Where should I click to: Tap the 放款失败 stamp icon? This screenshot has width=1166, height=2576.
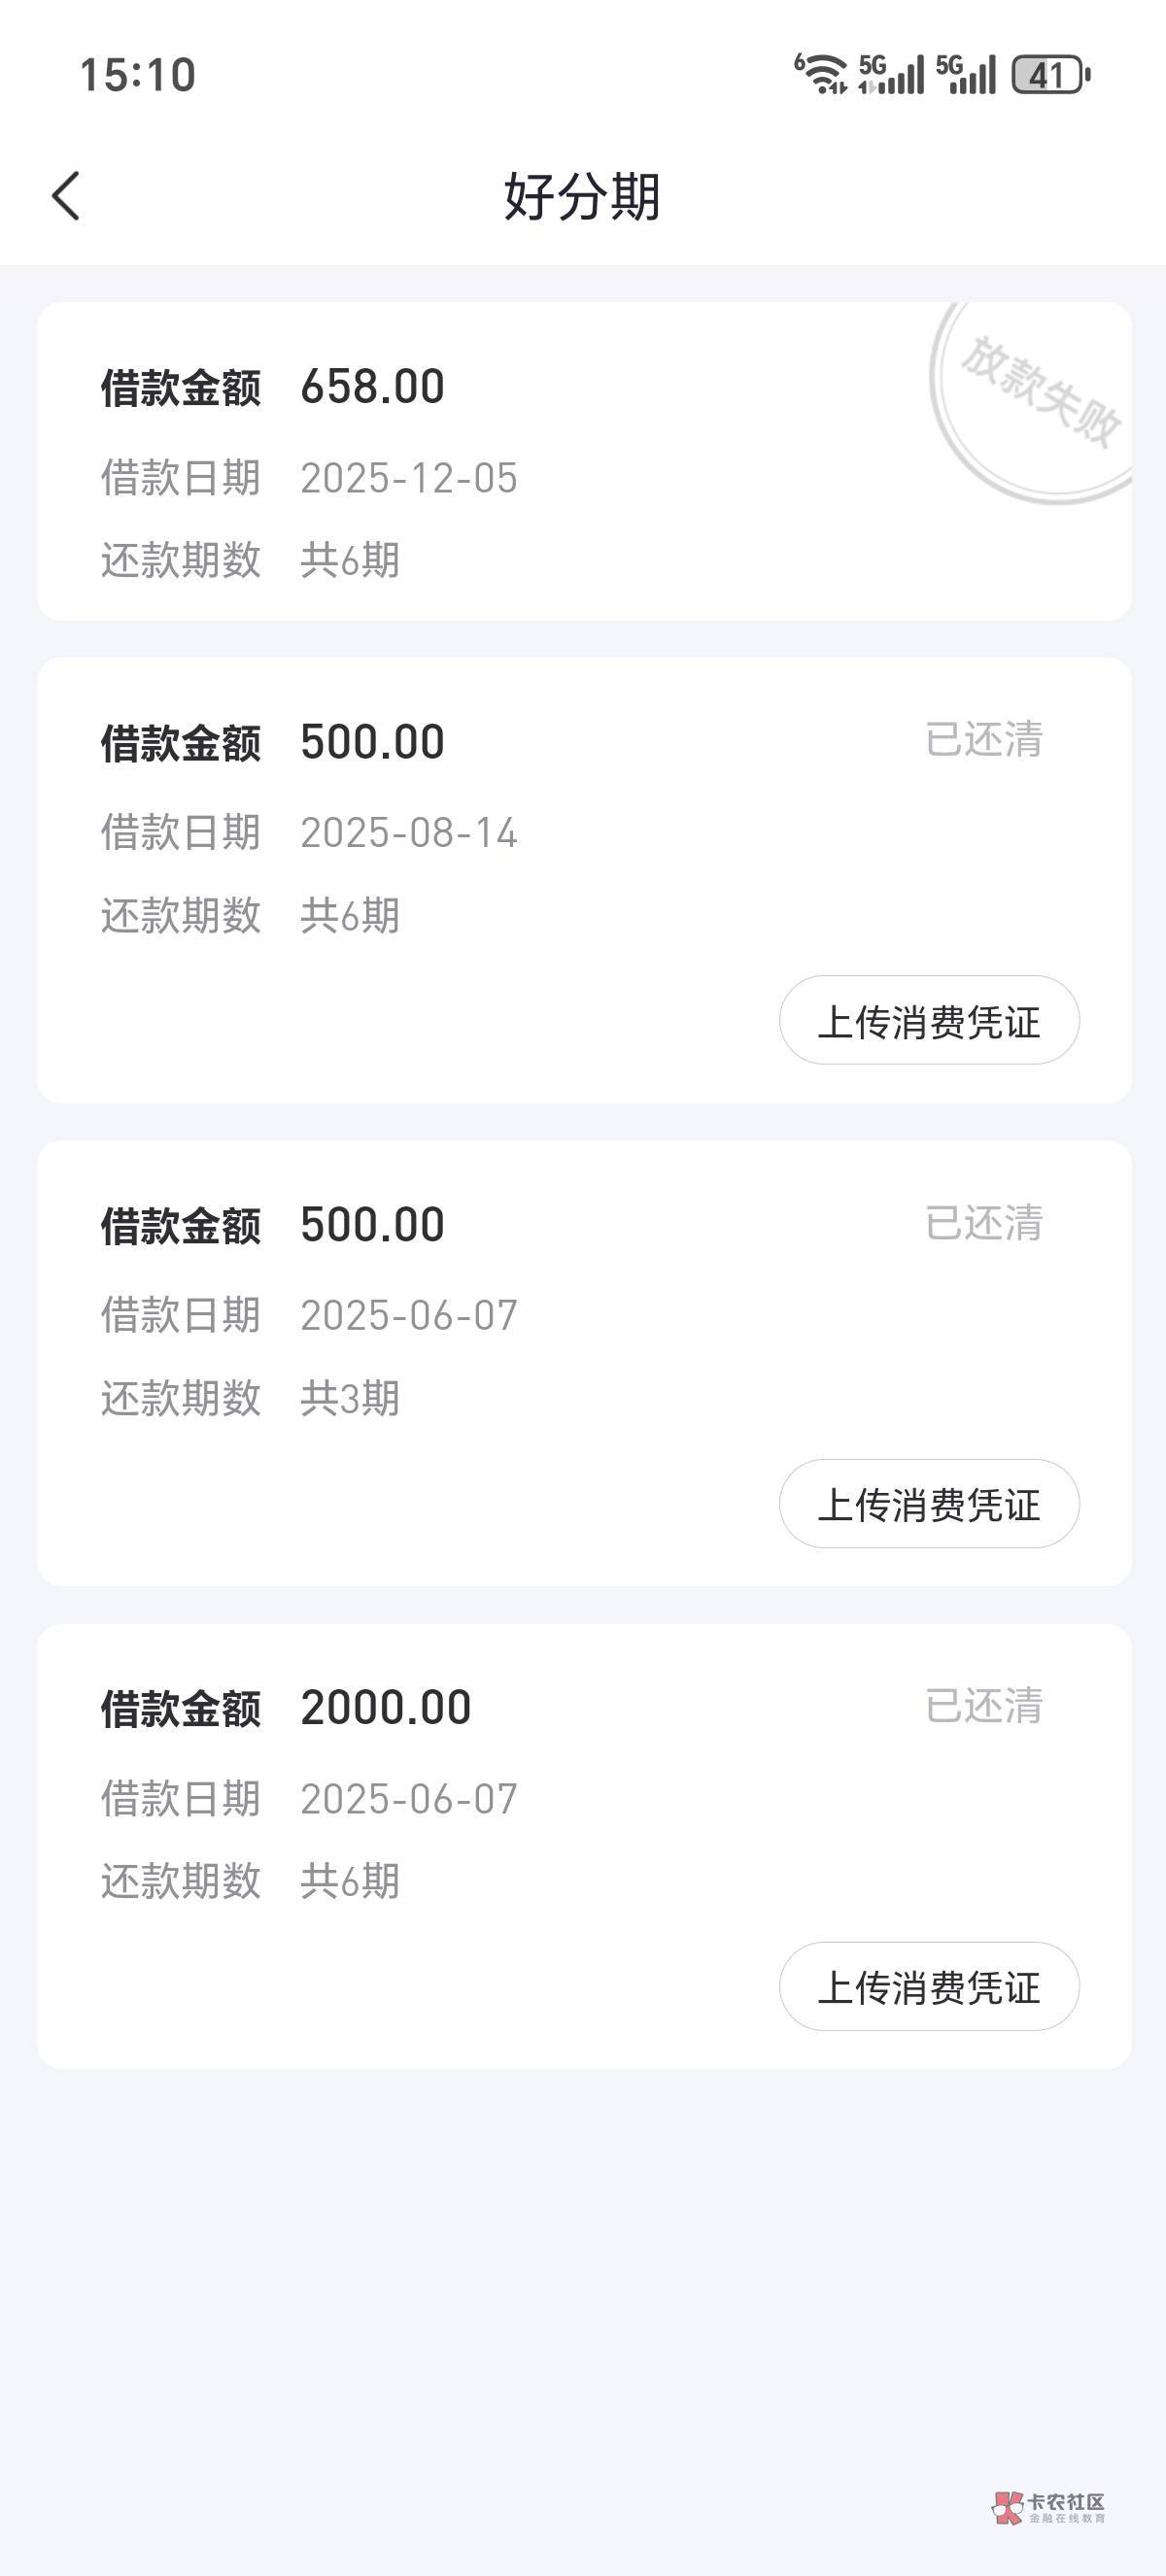[x=1035, y=402]
